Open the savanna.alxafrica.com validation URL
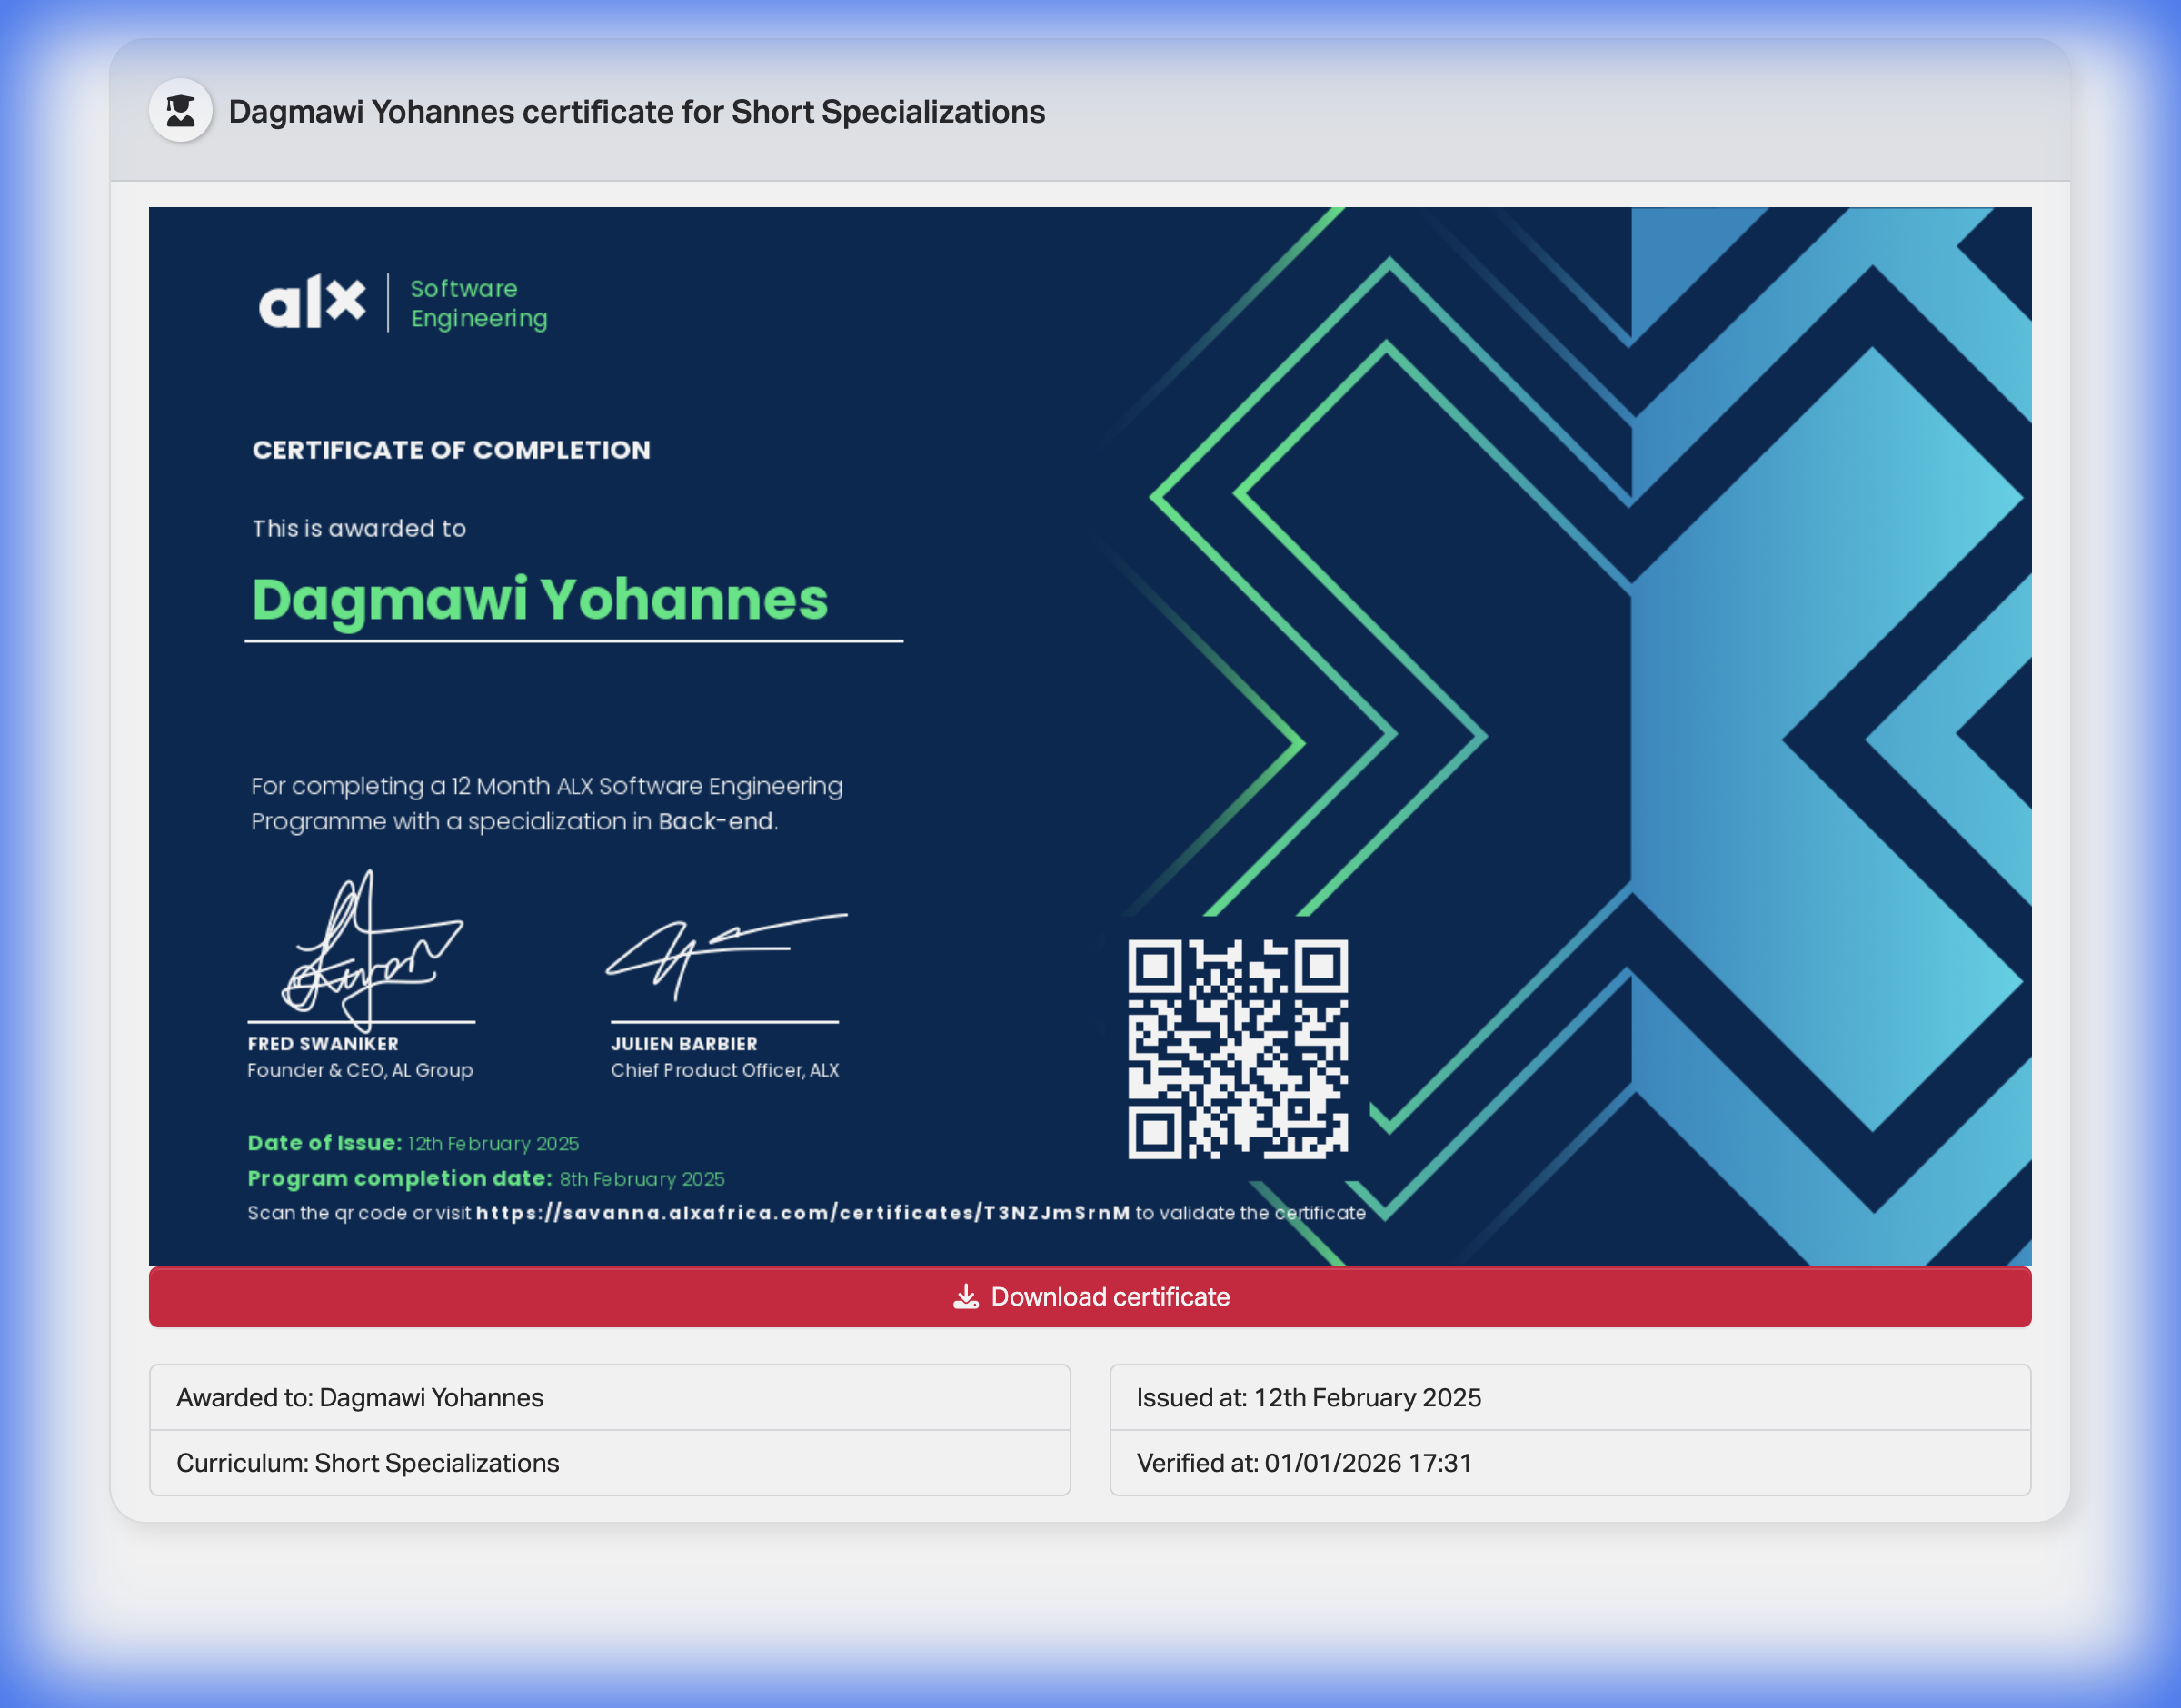Image resolution: width=2181 pixels, height=1708 pixels. pos(803,1213)
